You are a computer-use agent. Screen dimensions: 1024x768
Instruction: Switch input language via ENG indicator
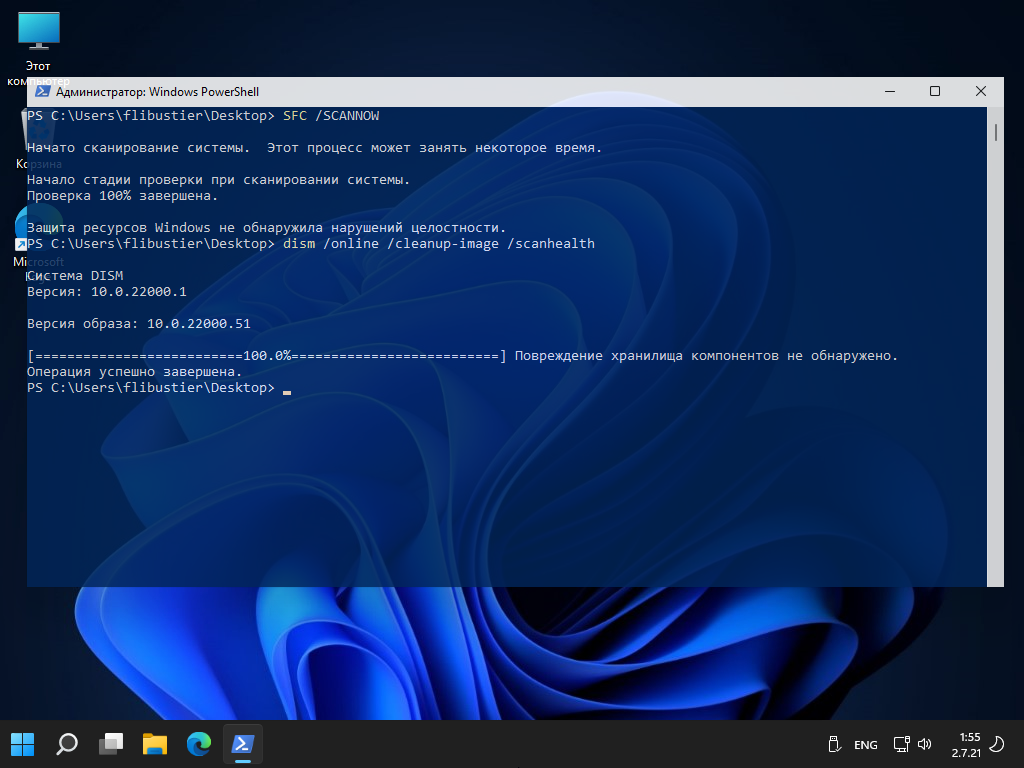(866, 745)
